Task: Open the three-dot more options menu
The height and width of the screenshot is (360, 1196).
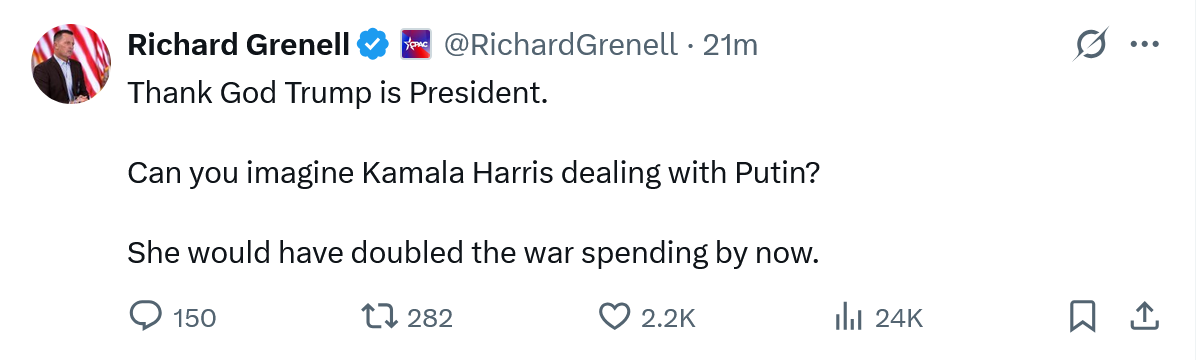Action: pyautogui.click(x=1144, y=44)
